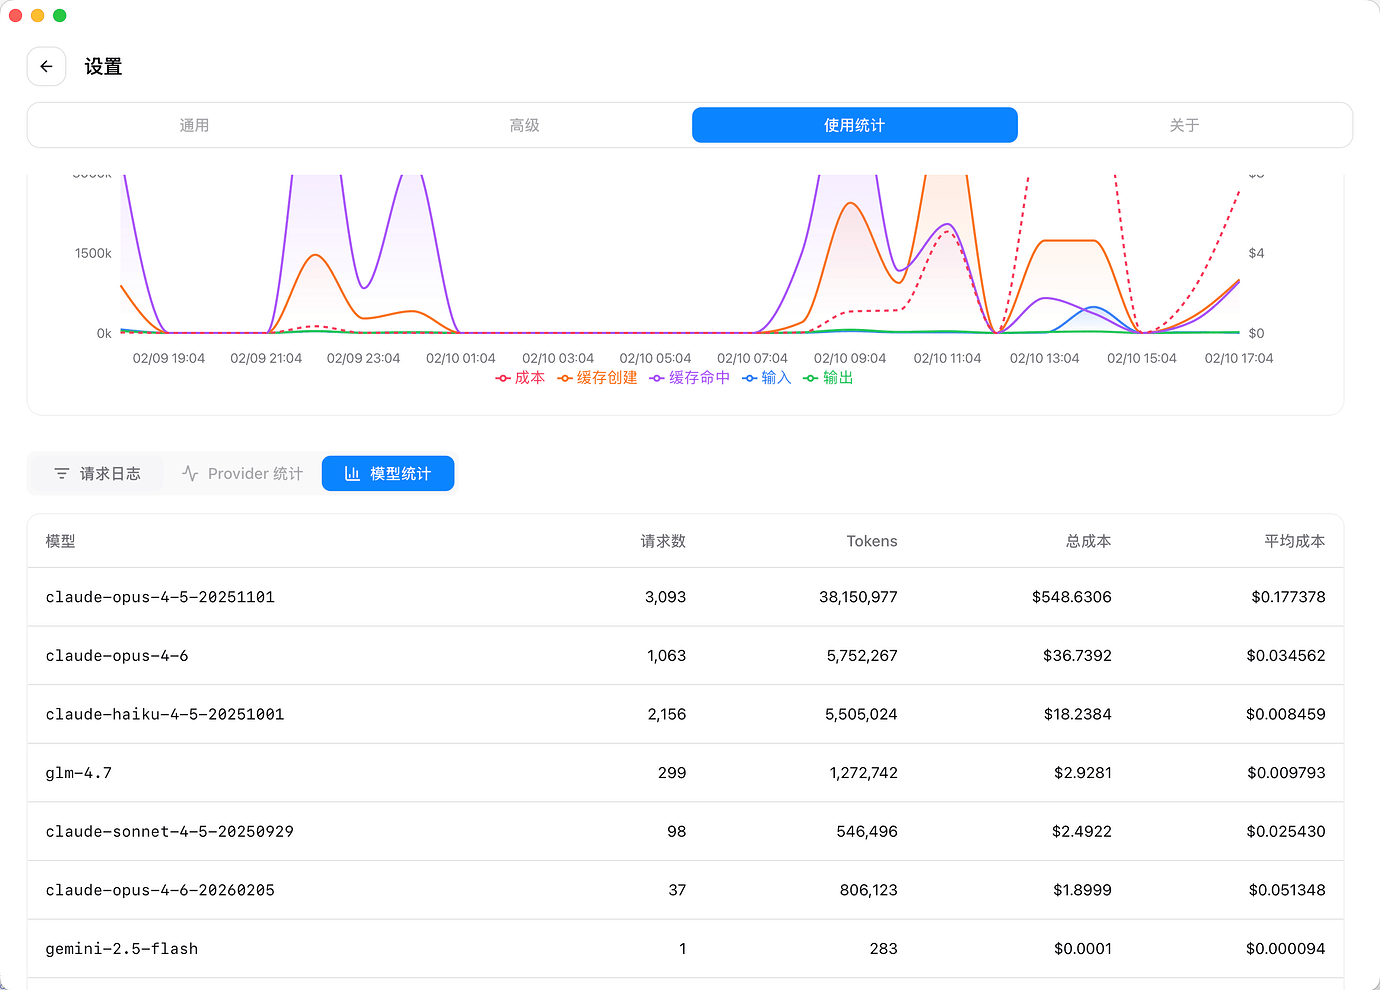The height and width of the screenshot is (990, 1380).
Task: Select the claude-opus-4-6 model name
Action: (x=117, y=656)
